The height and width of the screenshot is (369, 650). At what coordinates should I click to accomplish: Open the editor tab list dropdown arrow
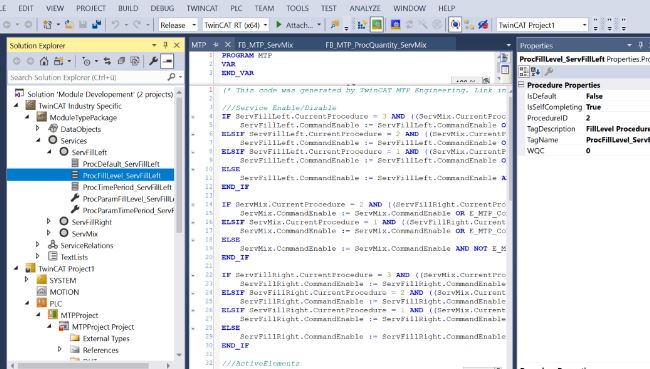pos(509,45)
